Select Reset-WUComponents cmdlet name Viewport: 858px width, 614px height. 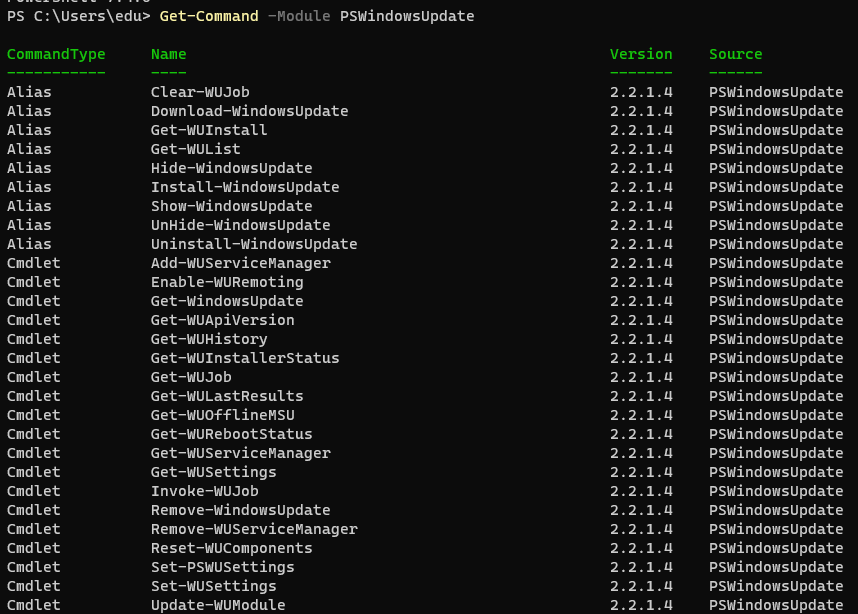pyautogui.click(x=231, y=548)
